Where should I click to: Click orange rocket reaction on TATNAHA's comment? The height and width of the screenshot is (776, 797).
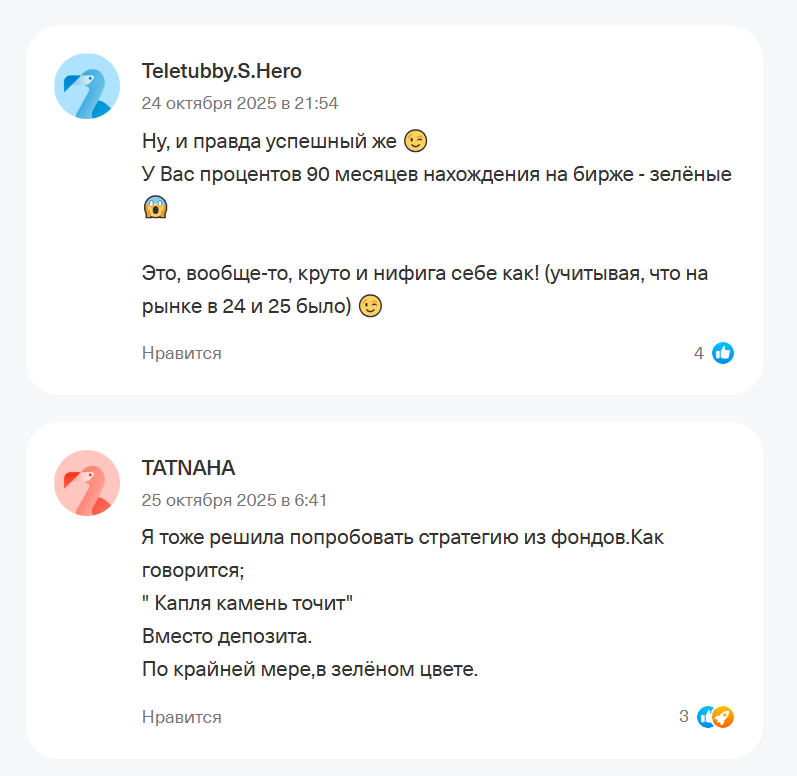pyautogui.click(x=724, y=717)
